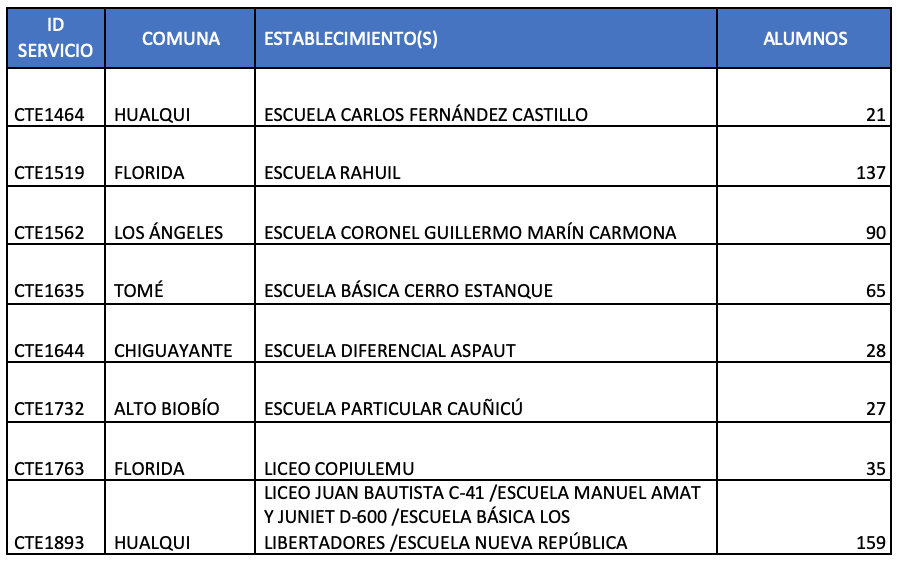Click the ESTABLECIMIENTO(S) header cell
This screenshot has width=904, height=564.
coord(351,38)
